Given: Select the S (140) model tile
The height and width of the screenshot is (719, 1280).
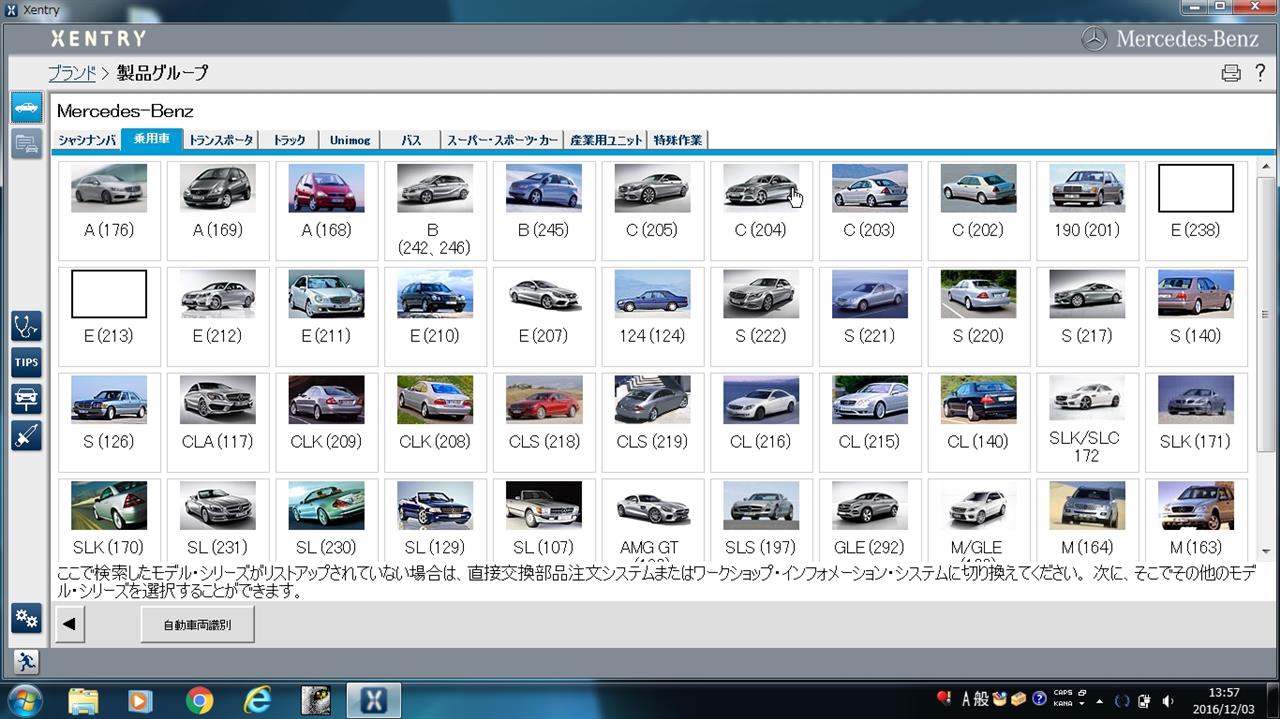Looking at the screenshot, I should coord(1196,316).
